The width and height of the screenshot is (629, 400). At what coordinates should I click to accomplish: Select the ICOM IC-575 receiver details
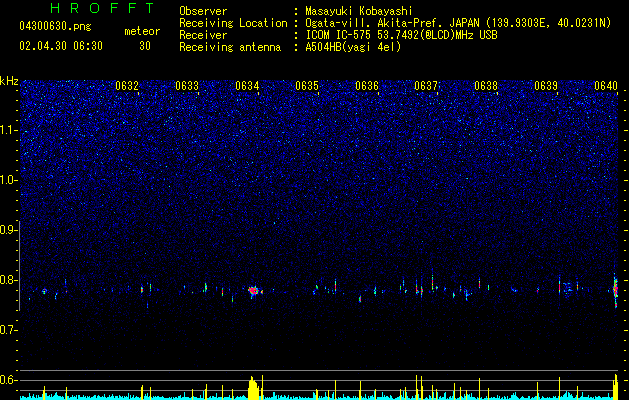(x=401, y=35)
